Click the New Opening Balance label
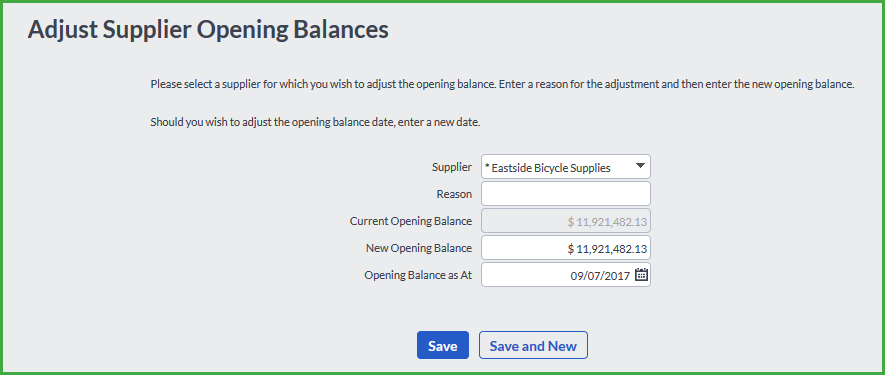This screenshot has height=375, width=885. (x=418, y=248)
